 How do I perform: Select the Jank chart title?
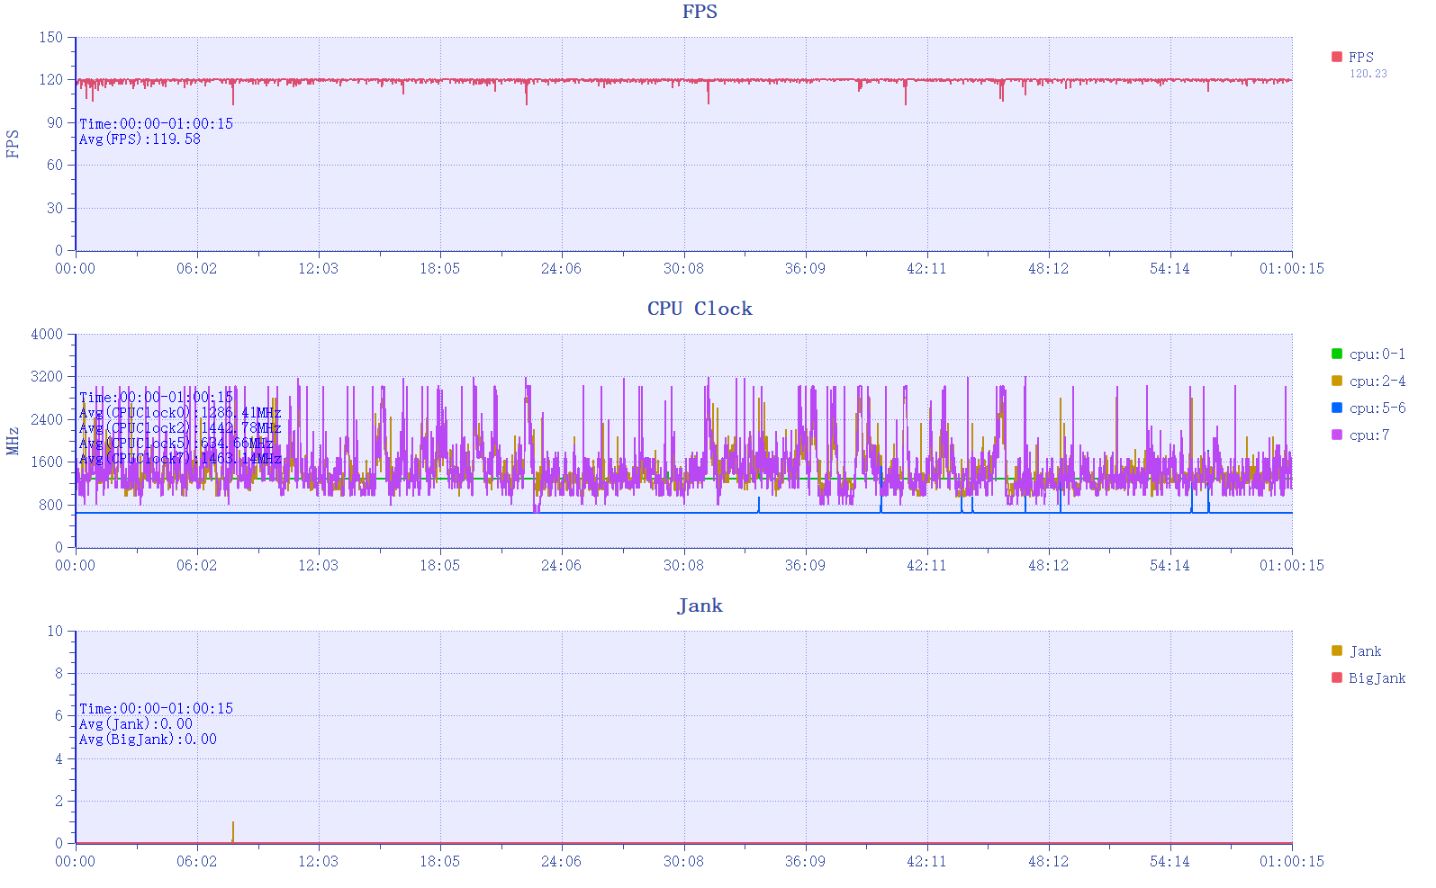[700, 606]
